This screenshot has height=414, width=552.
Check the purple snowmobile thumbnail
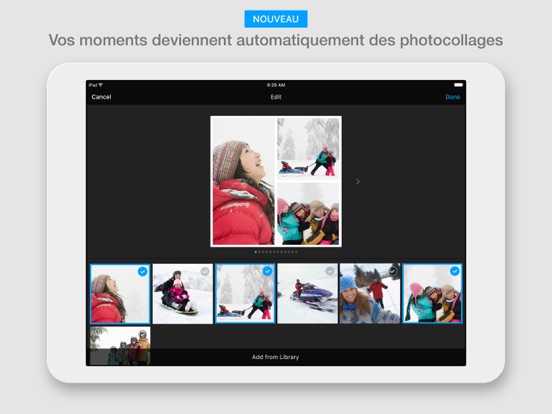point(307,294)
